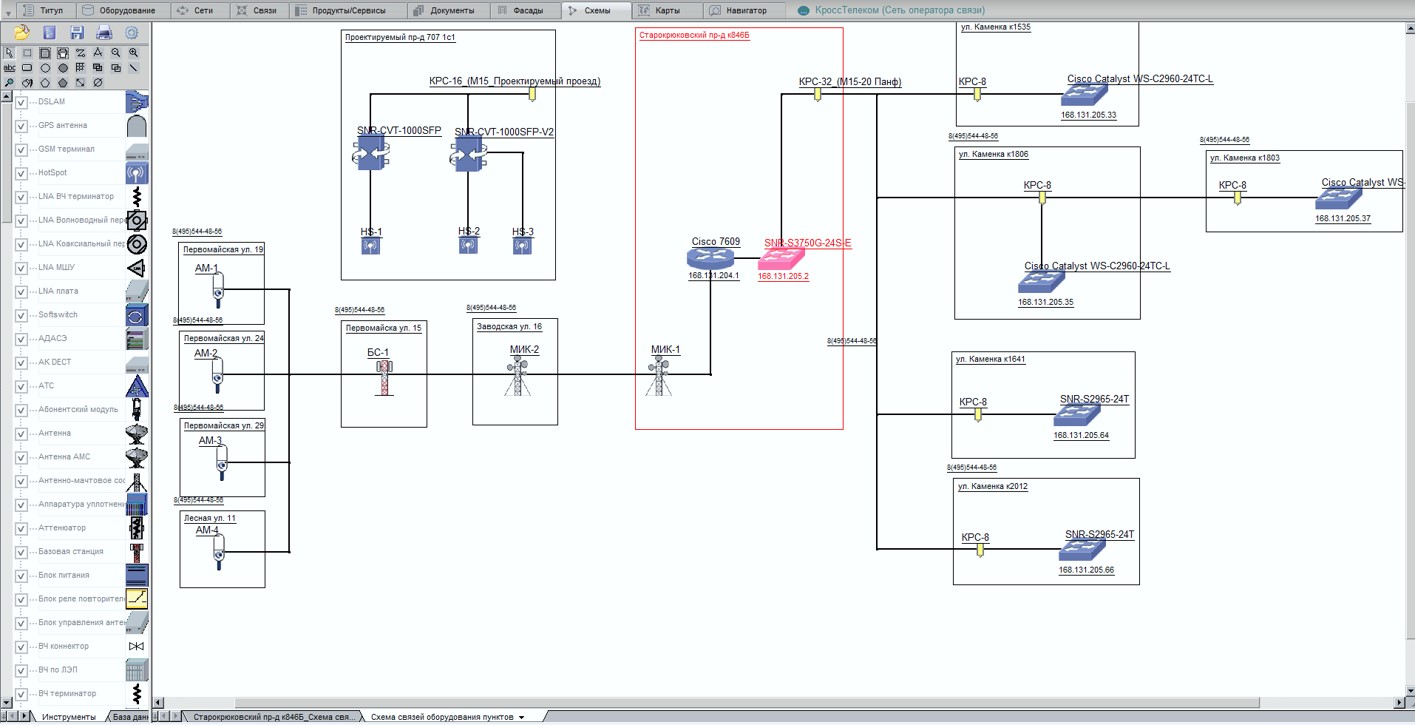Viewport: 1415px width, 725px height.
Task: Select the empty pentagon shape tool
Action: [45, 83]
